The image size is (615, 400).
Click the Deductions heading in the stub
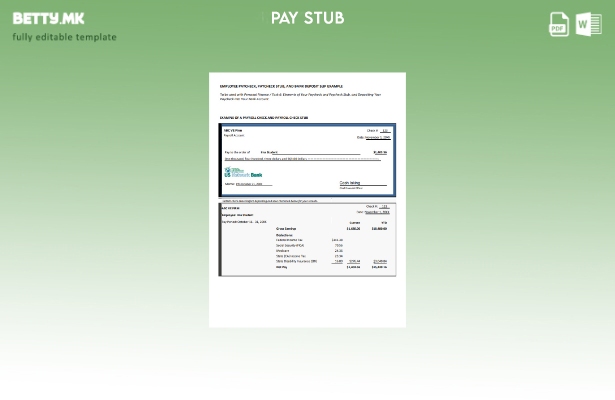[284, 235]
